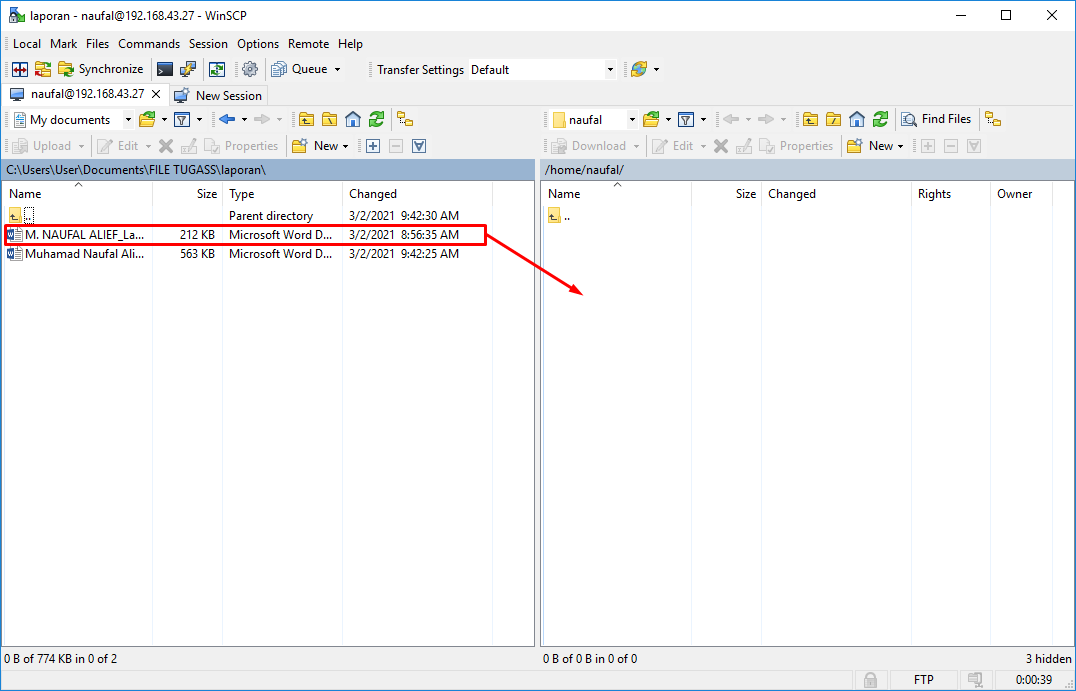Expand the local Back history dropdown arrow

click(244, 119)
